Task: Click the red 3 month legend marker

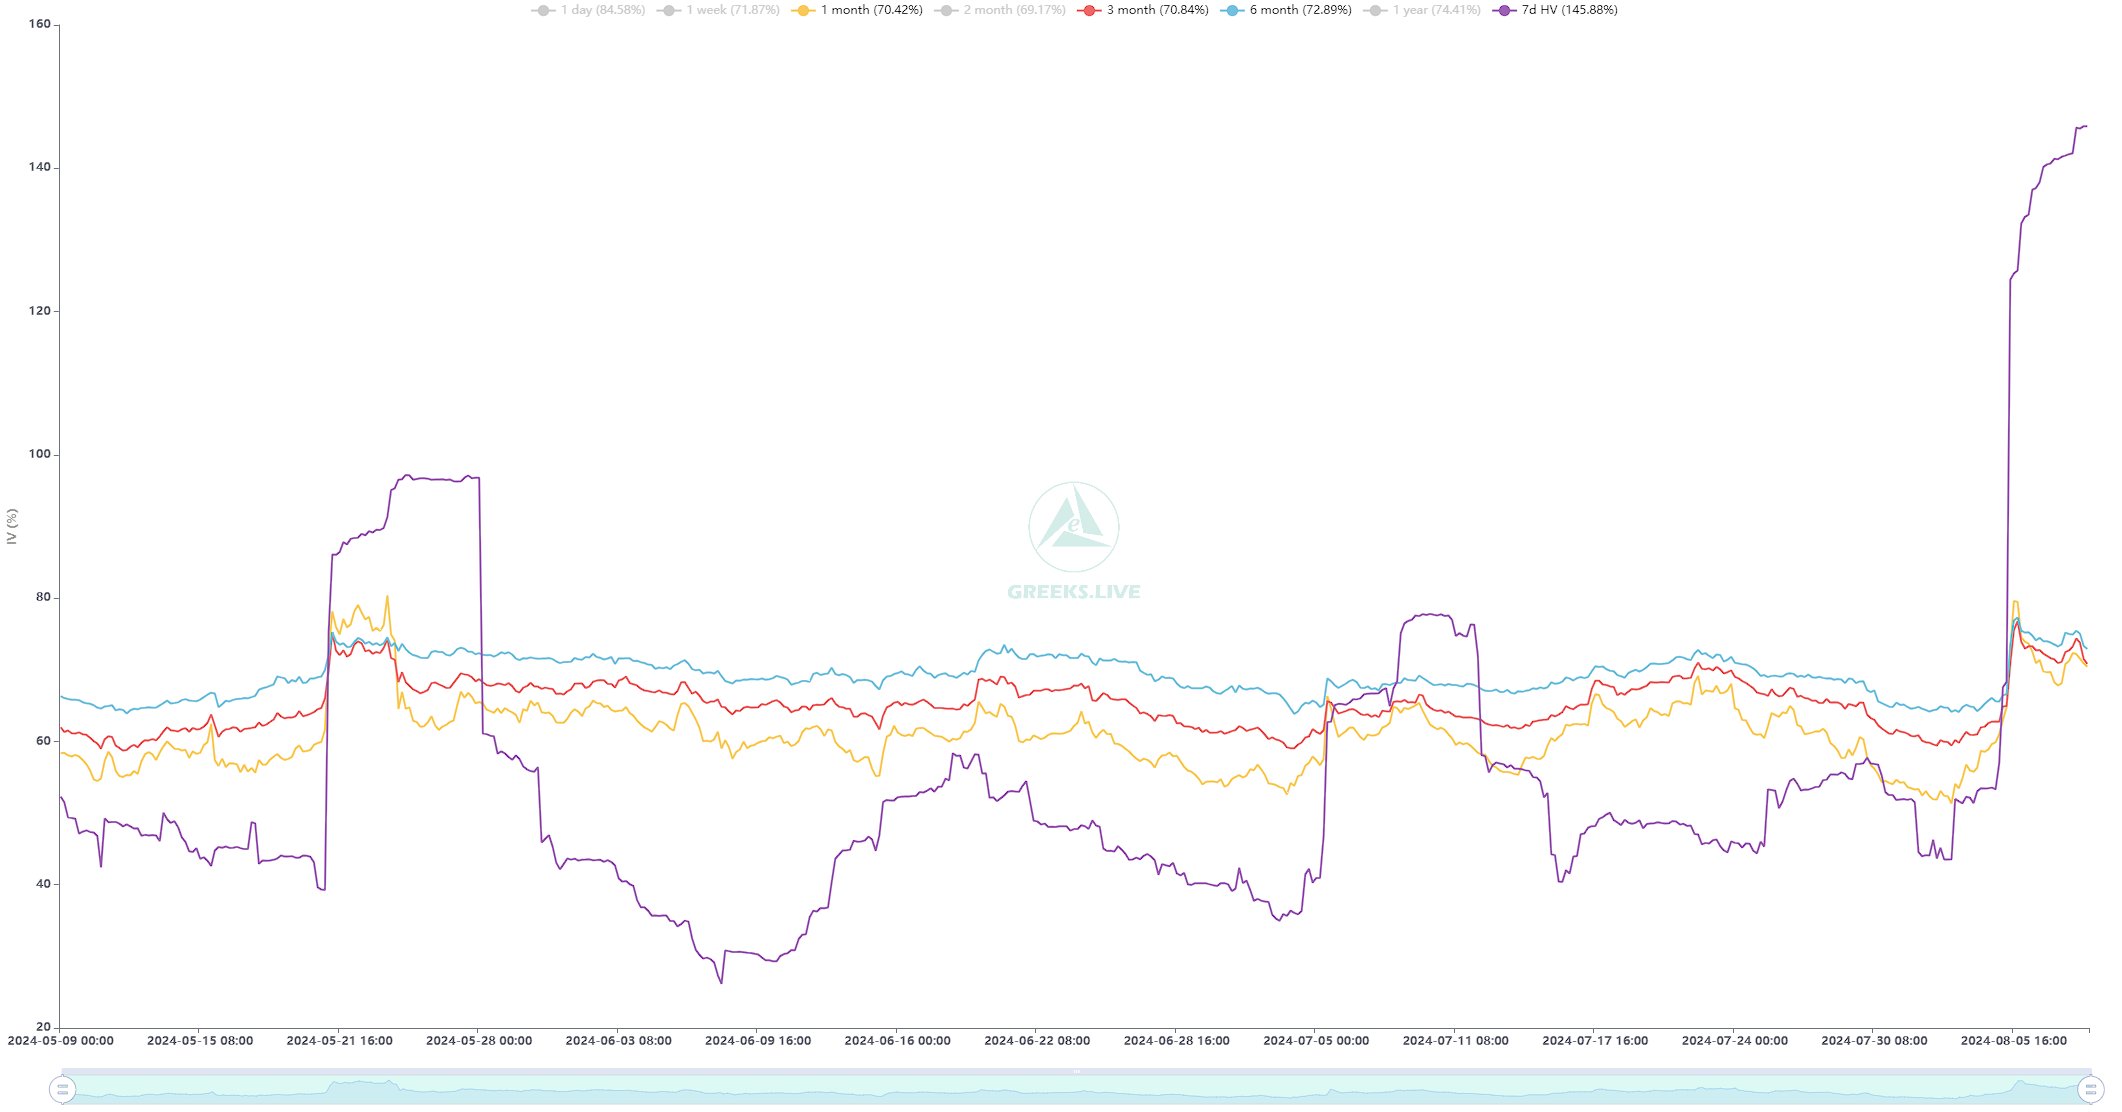Action: (x=1087, y=10)
